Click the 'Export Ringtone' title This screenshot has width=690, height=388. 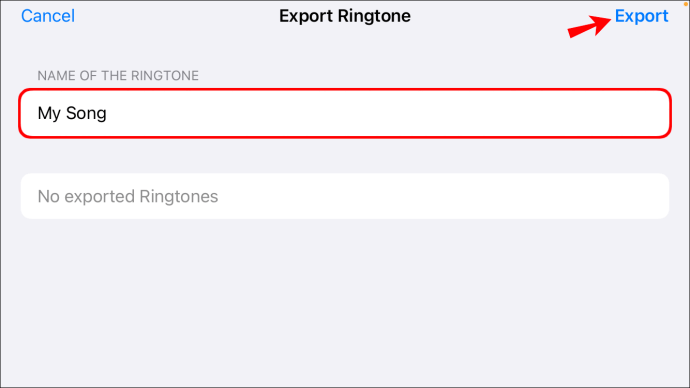tap(345, 16)
